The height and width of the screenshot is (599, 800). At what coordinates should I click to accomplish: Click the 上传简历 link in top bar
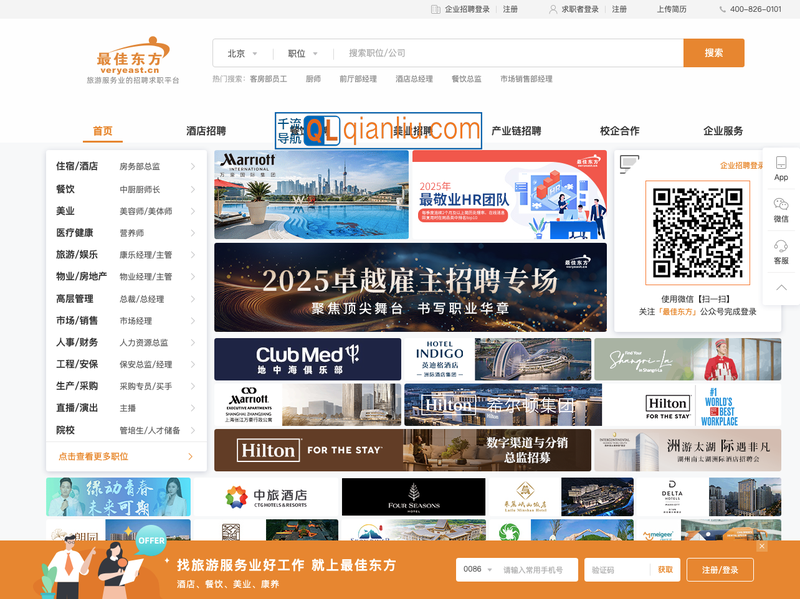(x=671, y=9)
